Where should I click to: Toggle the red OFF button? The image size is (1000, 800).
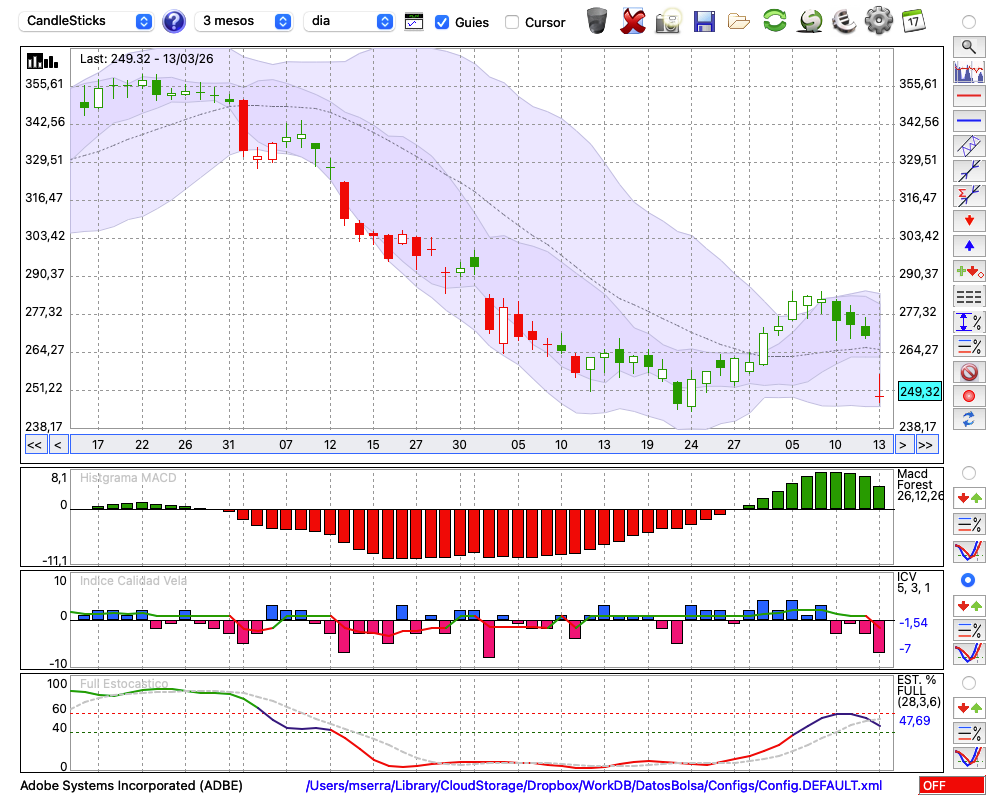[x=951, y=785]
